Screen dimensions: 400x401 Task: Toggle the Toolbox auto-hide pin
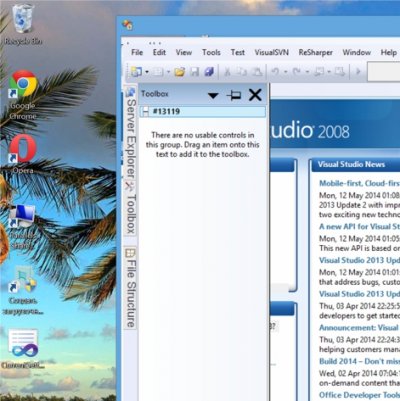click(234, 96)
